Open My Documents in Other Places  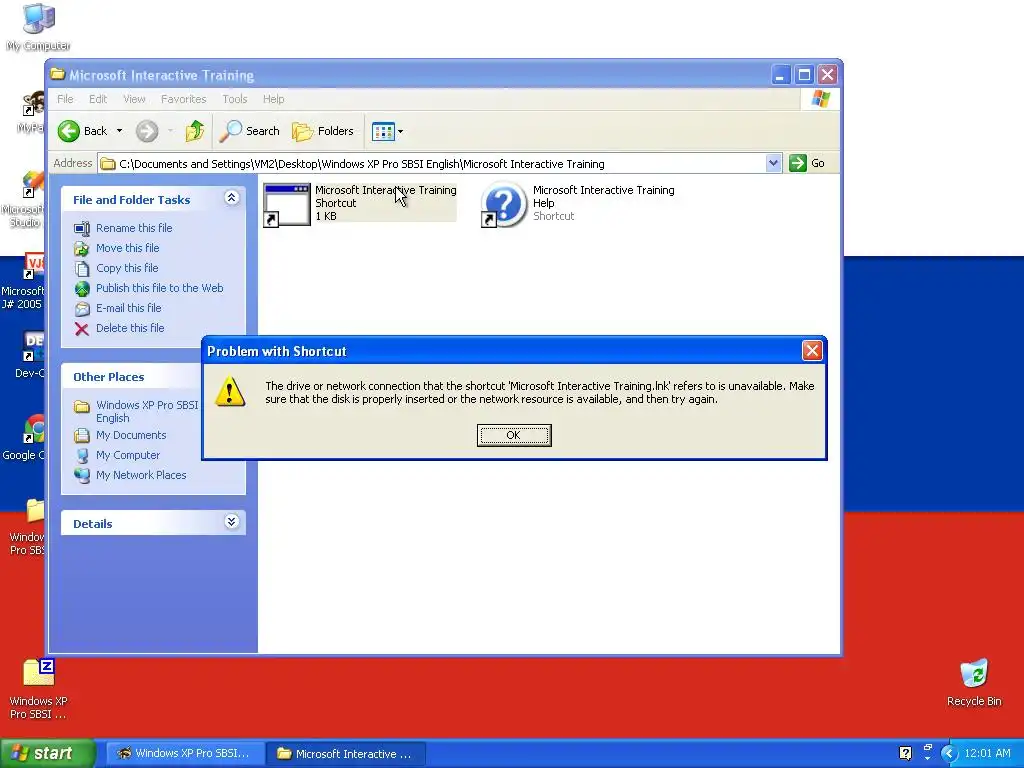(x=131, y=435)
